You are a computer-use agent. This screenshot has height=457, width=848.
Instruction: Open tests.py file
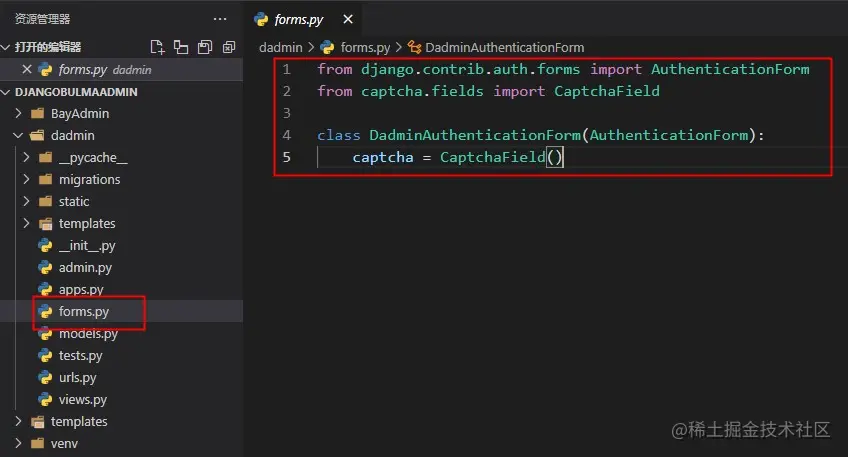coord(80,355)
